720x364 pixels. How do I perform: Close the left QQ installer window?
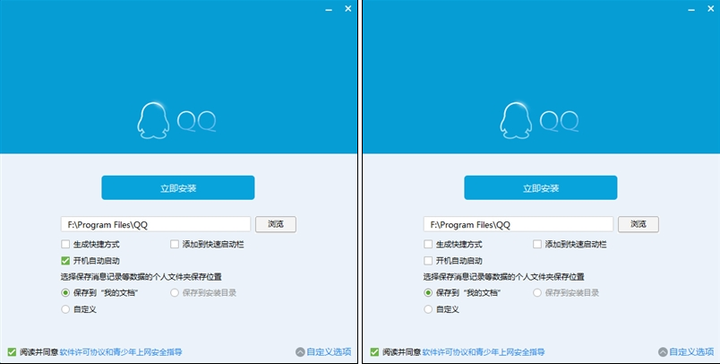tap(348, 8)
